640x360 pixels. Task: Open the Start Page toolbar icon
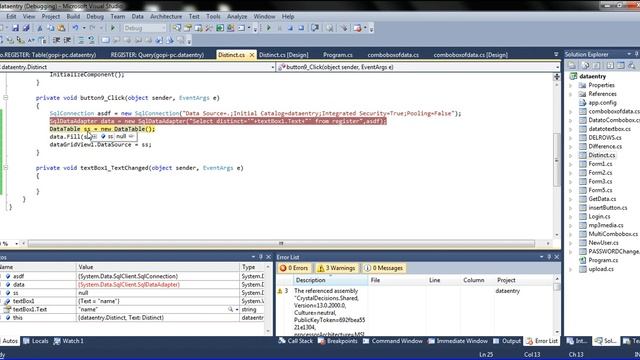(220, 28)
